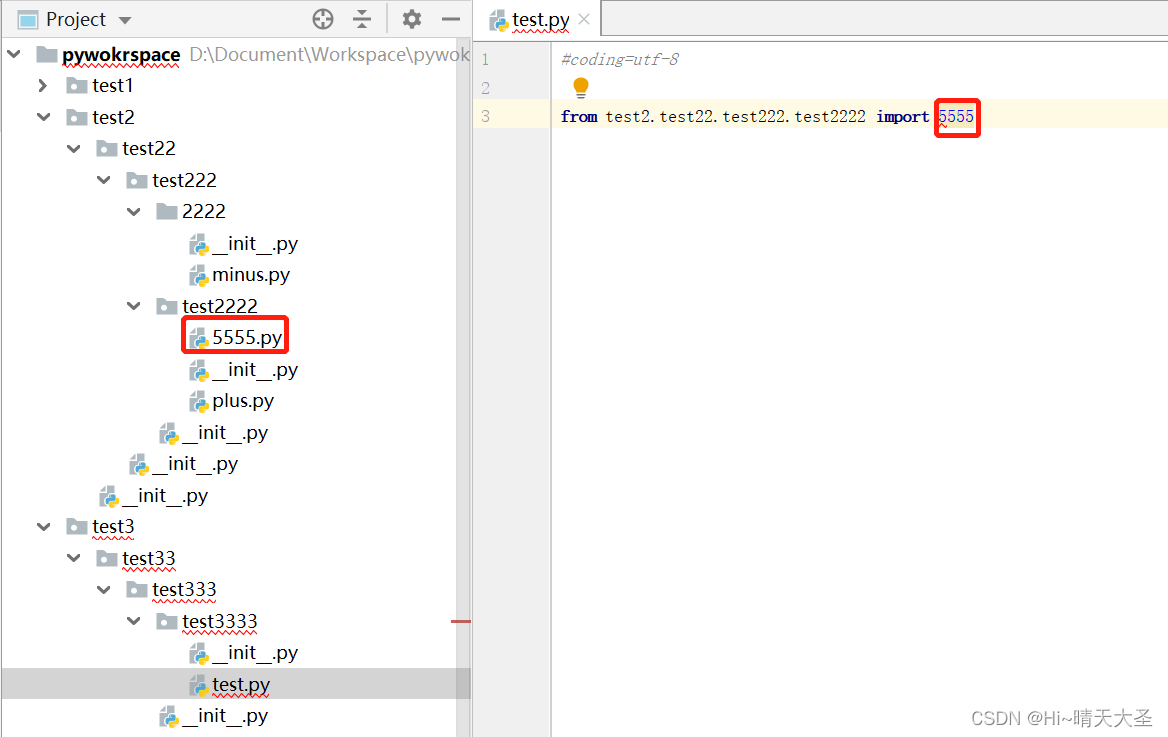Click the D:\Document\Workspace path text
The width and height of the screenshot is (1168, 737).
pos(328,54)
